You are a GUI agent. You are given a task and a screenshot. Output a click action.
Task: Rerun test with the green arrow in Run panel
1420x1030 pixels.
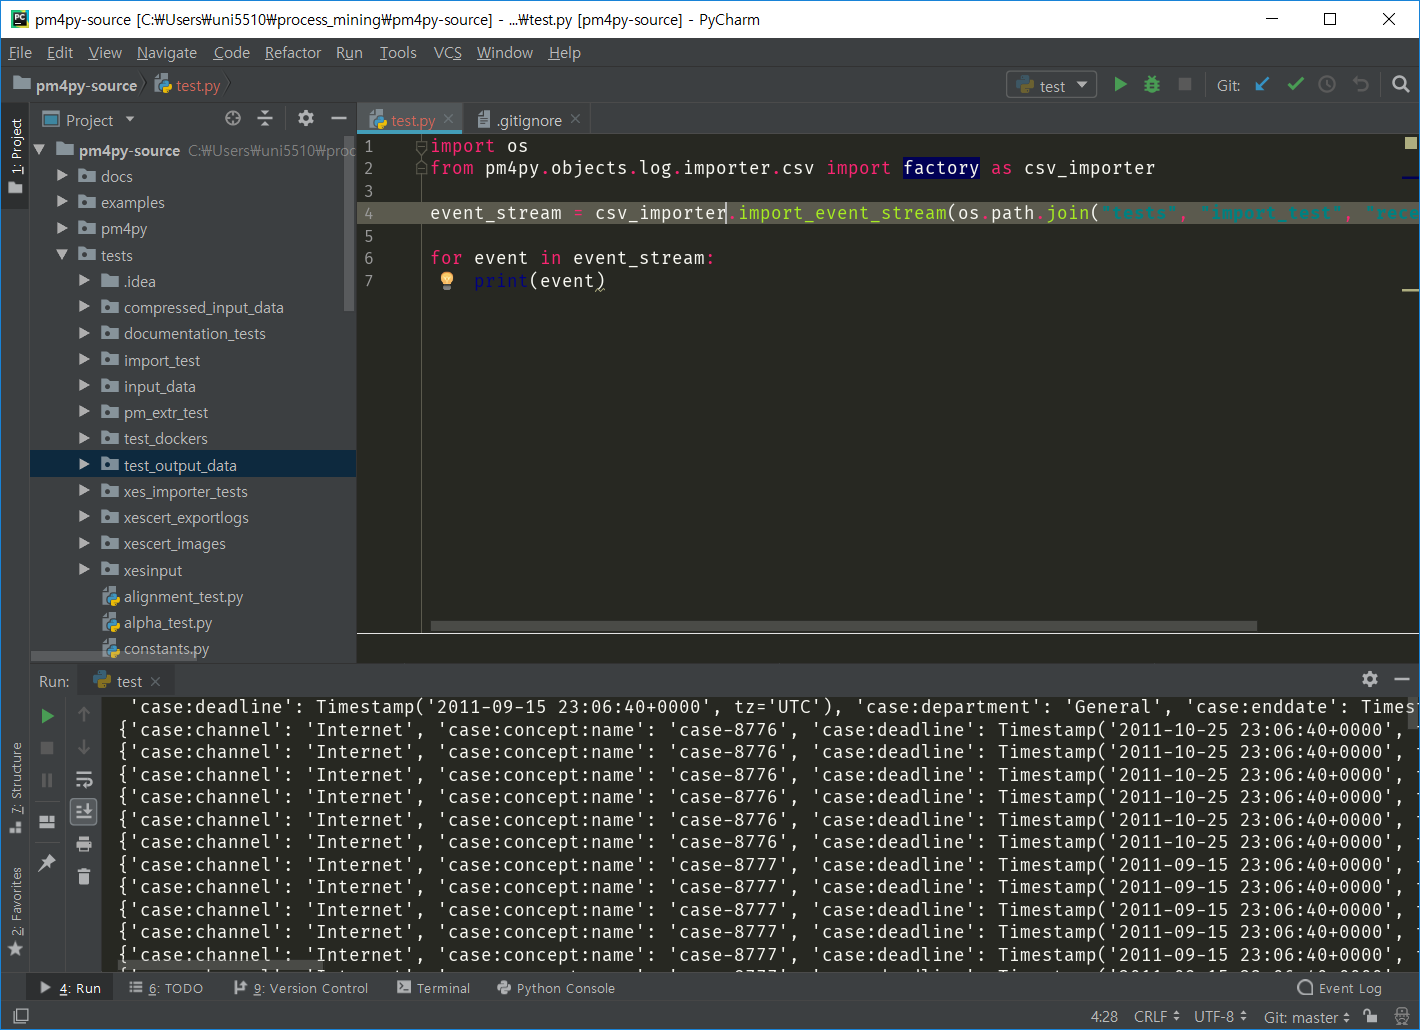tap(47, 716)
